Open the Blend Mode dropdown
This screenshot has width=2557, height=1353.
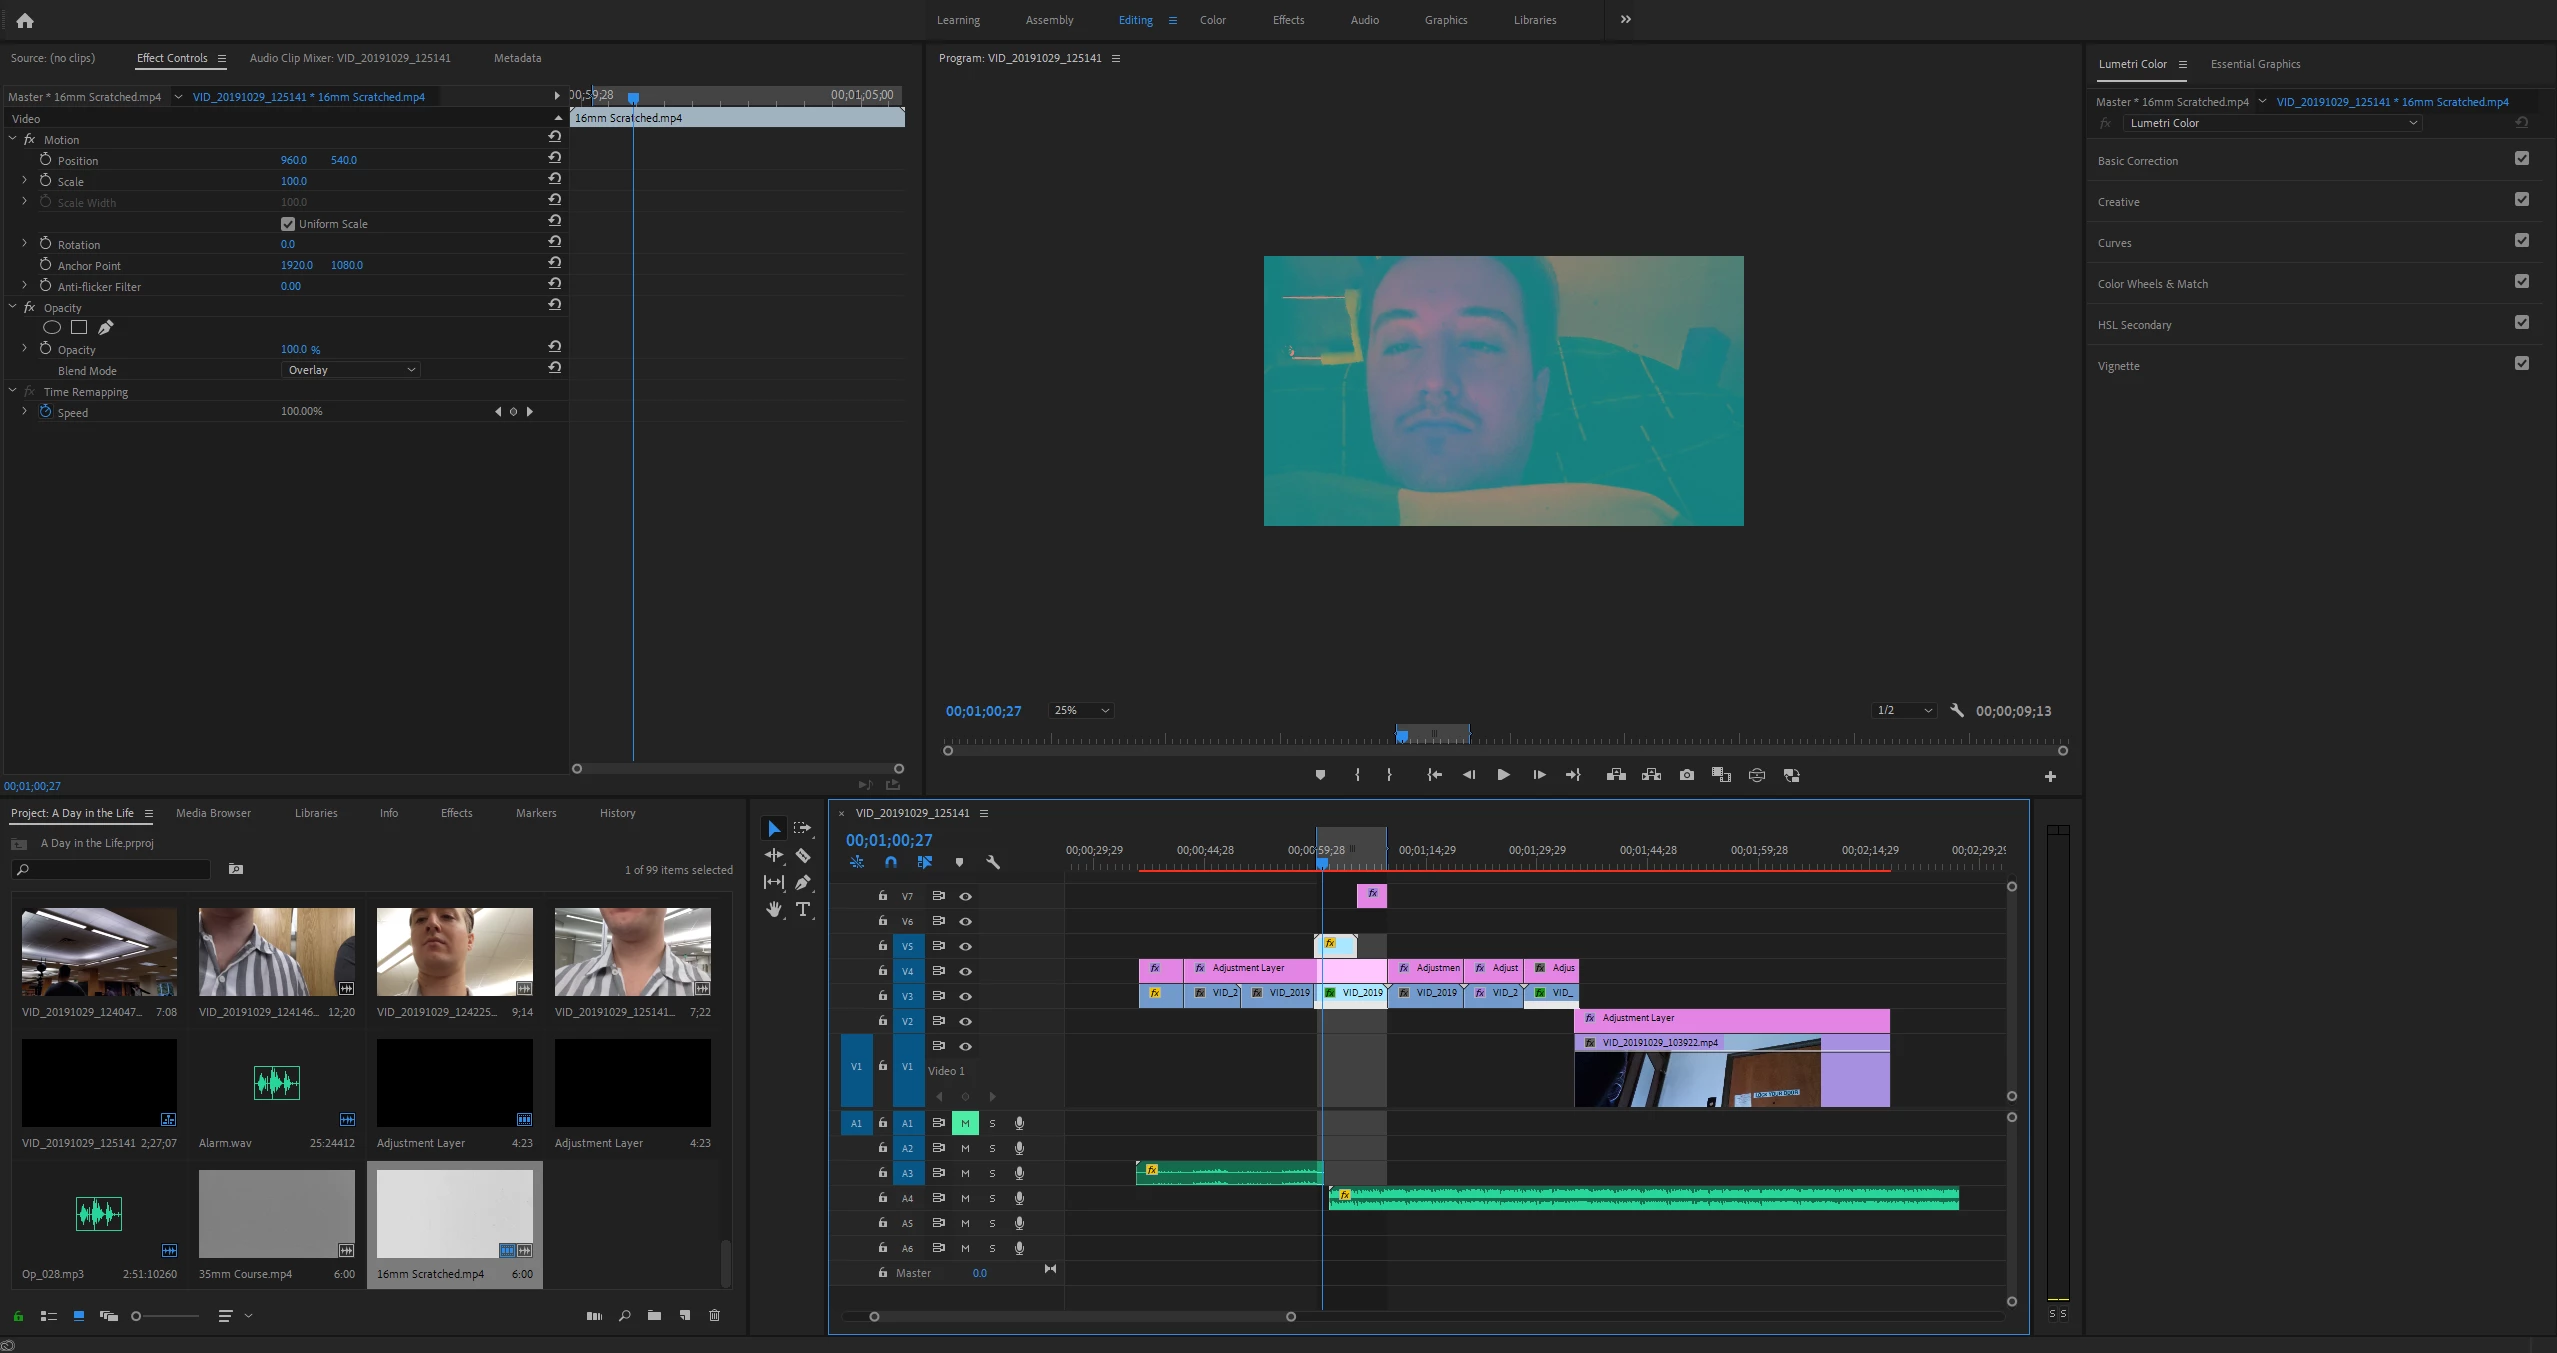pyautogui.click(x=350, y=370)
